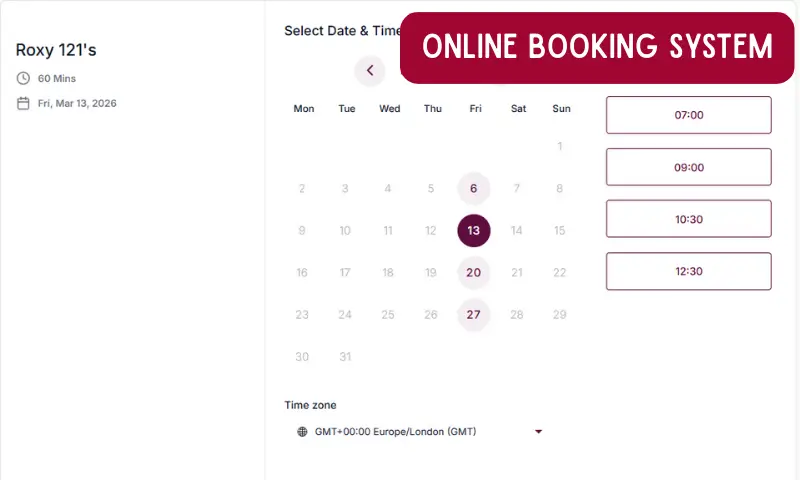The width and height of the screenshot is (800, 480).
Task: Pick the 12:30 time slot
Action: pos(688,271)
